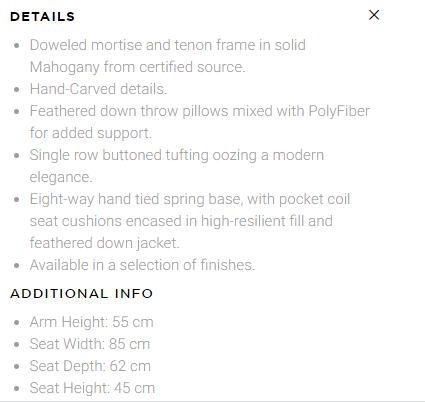Click the 'Hand-Carved details.' bullet item
Screen dimensions: 425x402
pyautogui.click(x=98, y=89)
